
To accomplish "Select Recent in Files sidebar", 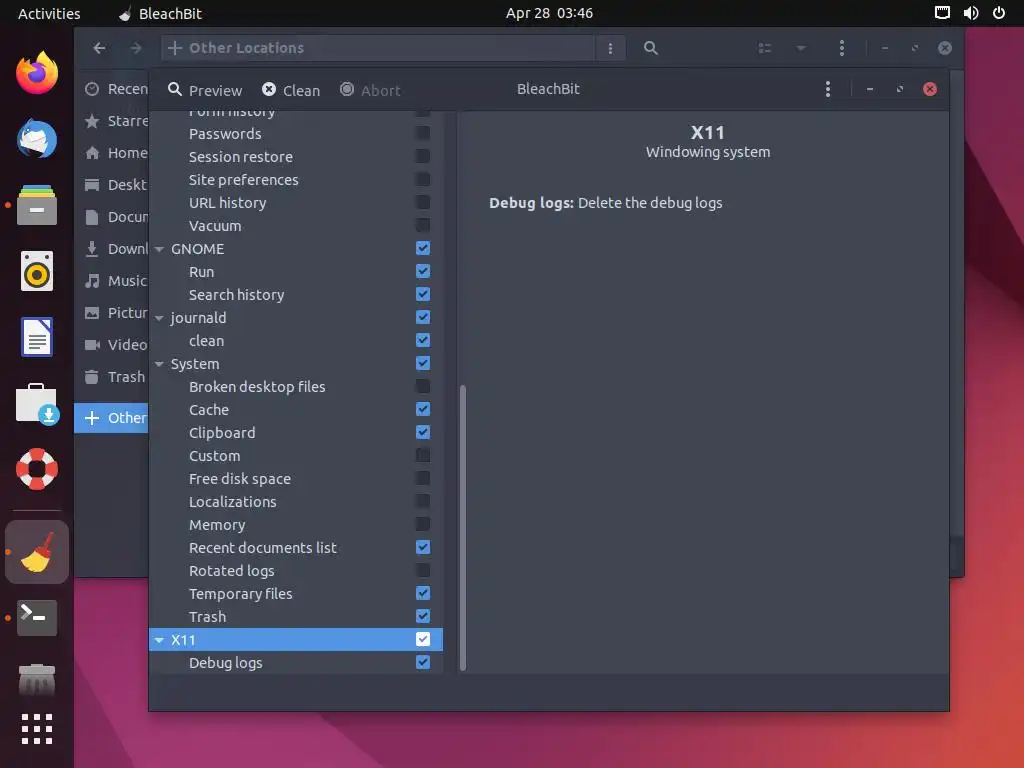I will (x=112, y=89).
